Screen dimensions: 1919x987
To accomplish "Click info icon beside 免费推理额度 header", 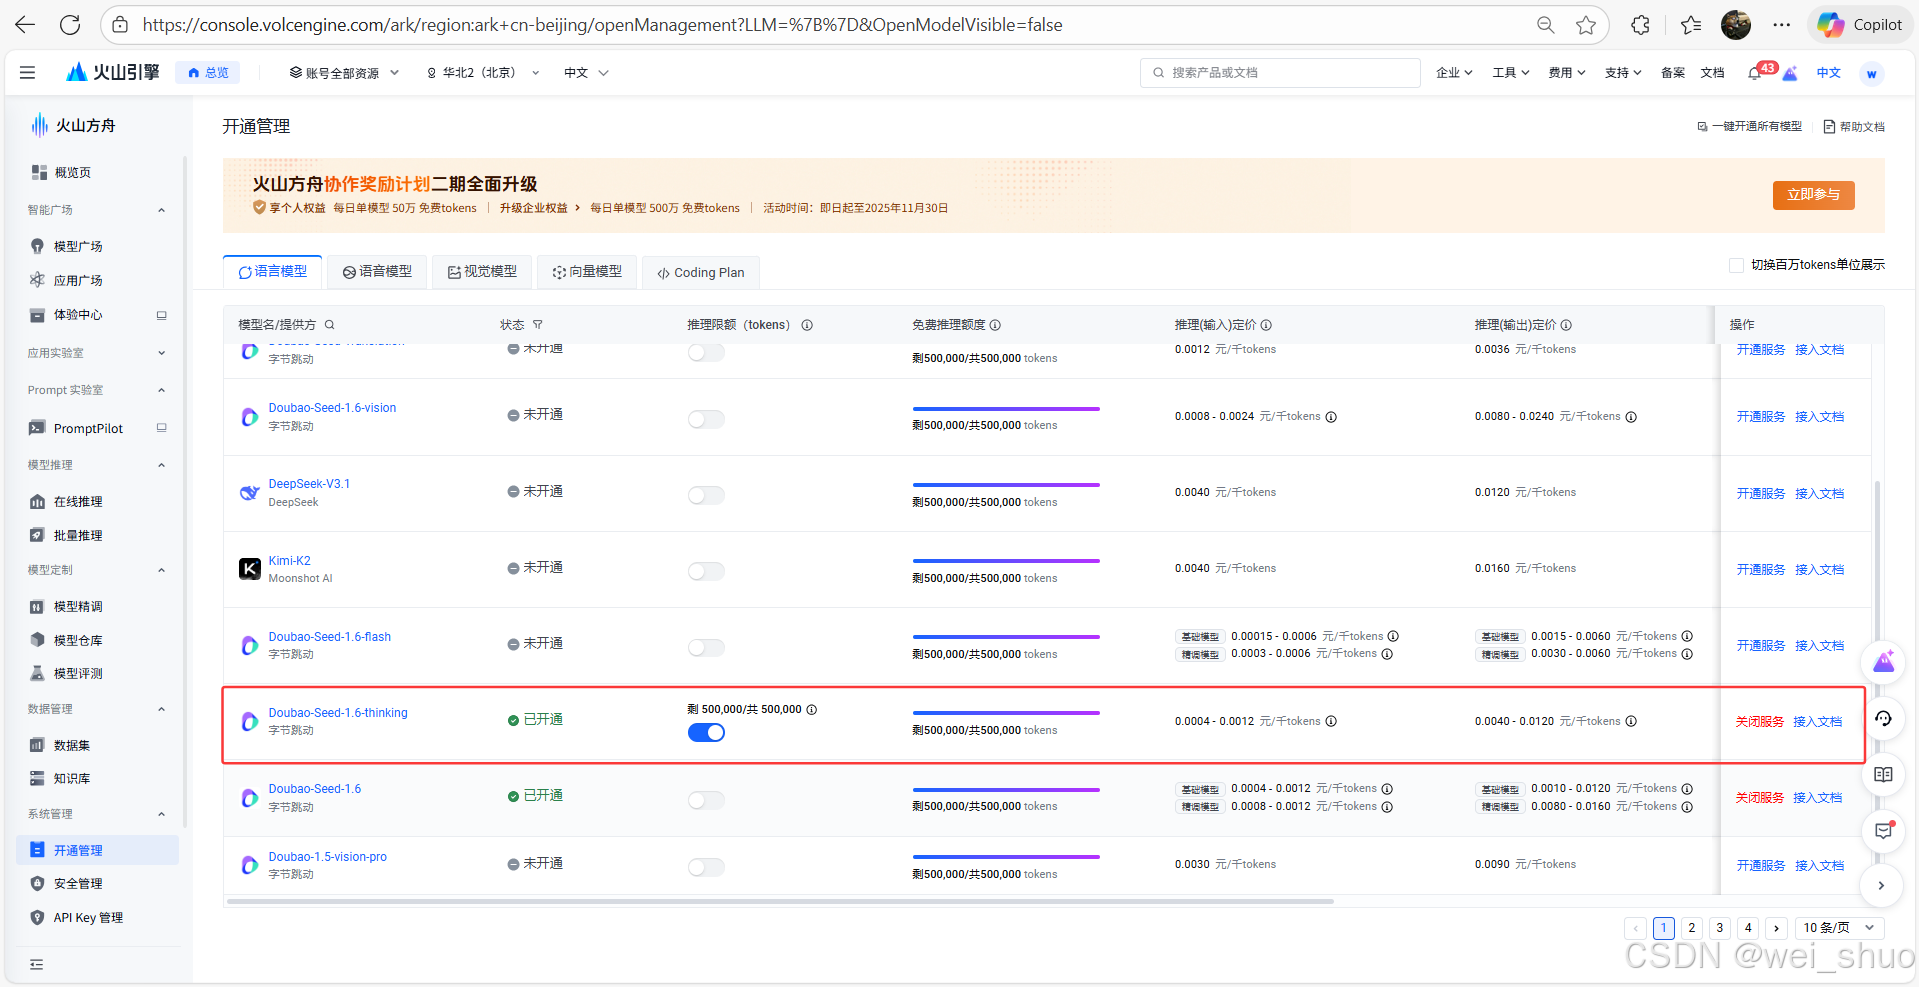I will pos(995,324).
